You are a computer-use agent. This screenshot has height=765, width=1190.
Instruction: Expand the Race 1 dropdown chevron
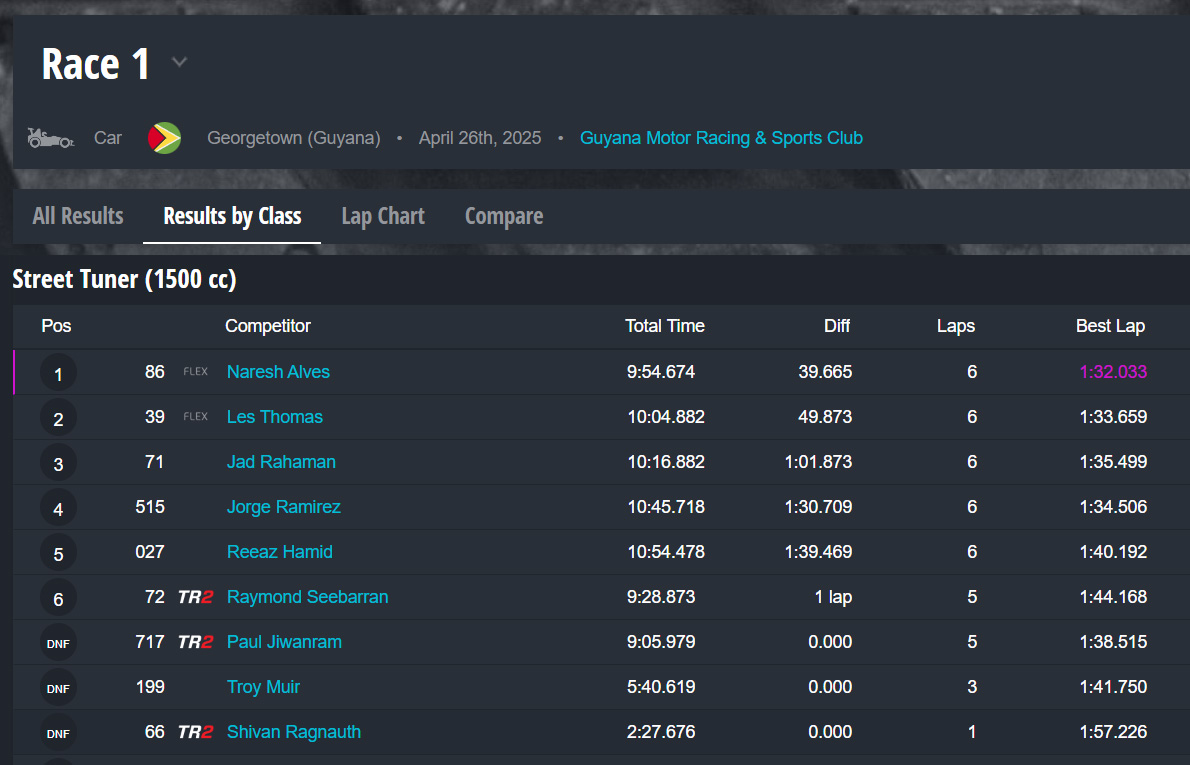[179, 63]
